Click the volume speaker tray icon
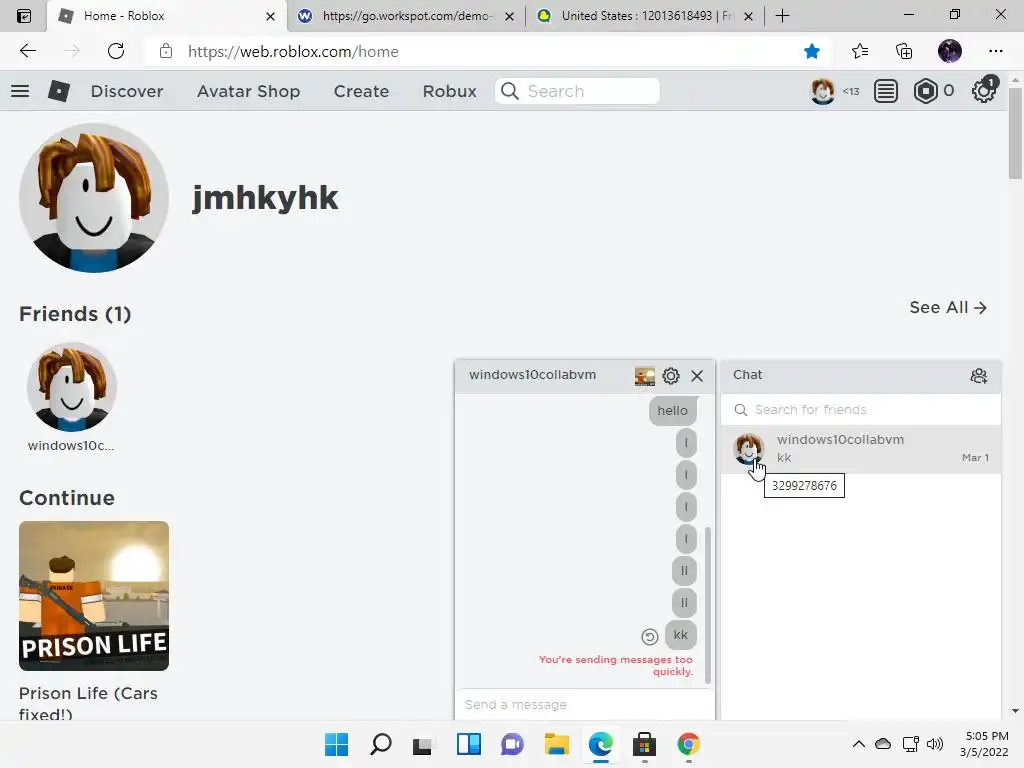Viewport: 1024px width, 768px height. [x=935, y=744]
